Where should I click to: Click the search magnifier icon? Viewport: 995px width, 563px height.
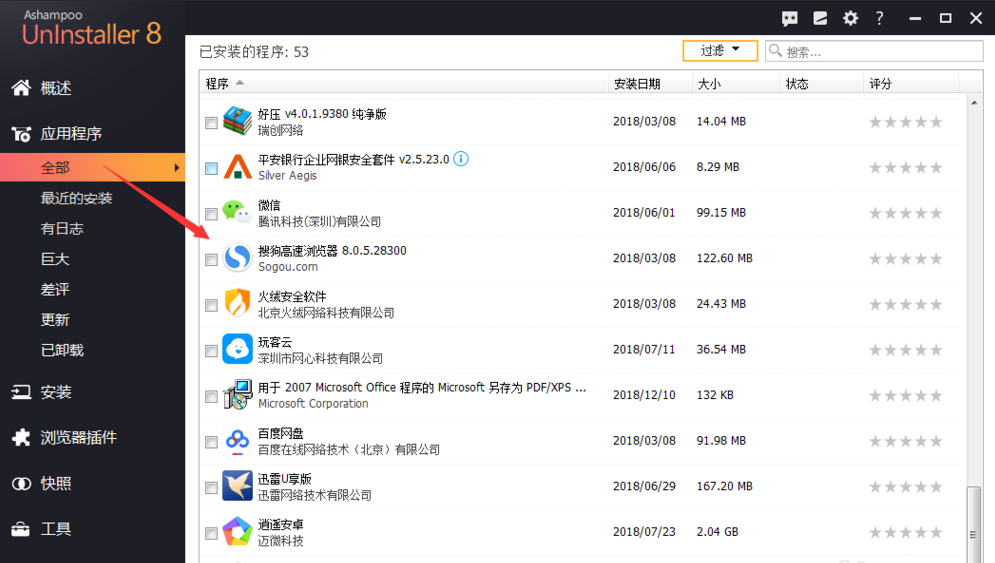click(775, 50)
